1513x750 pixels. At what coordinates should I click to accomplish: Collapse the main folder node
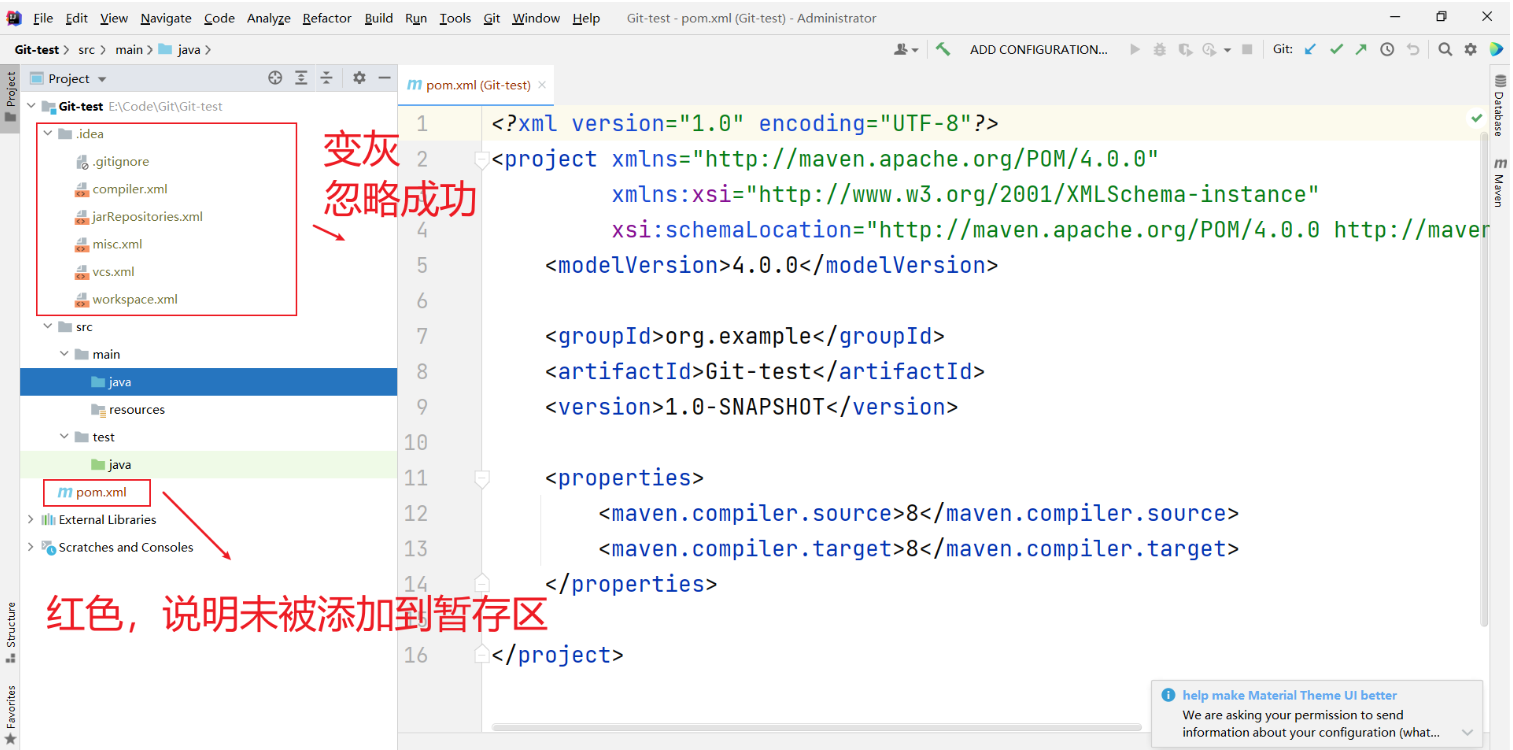coord(65,354)
